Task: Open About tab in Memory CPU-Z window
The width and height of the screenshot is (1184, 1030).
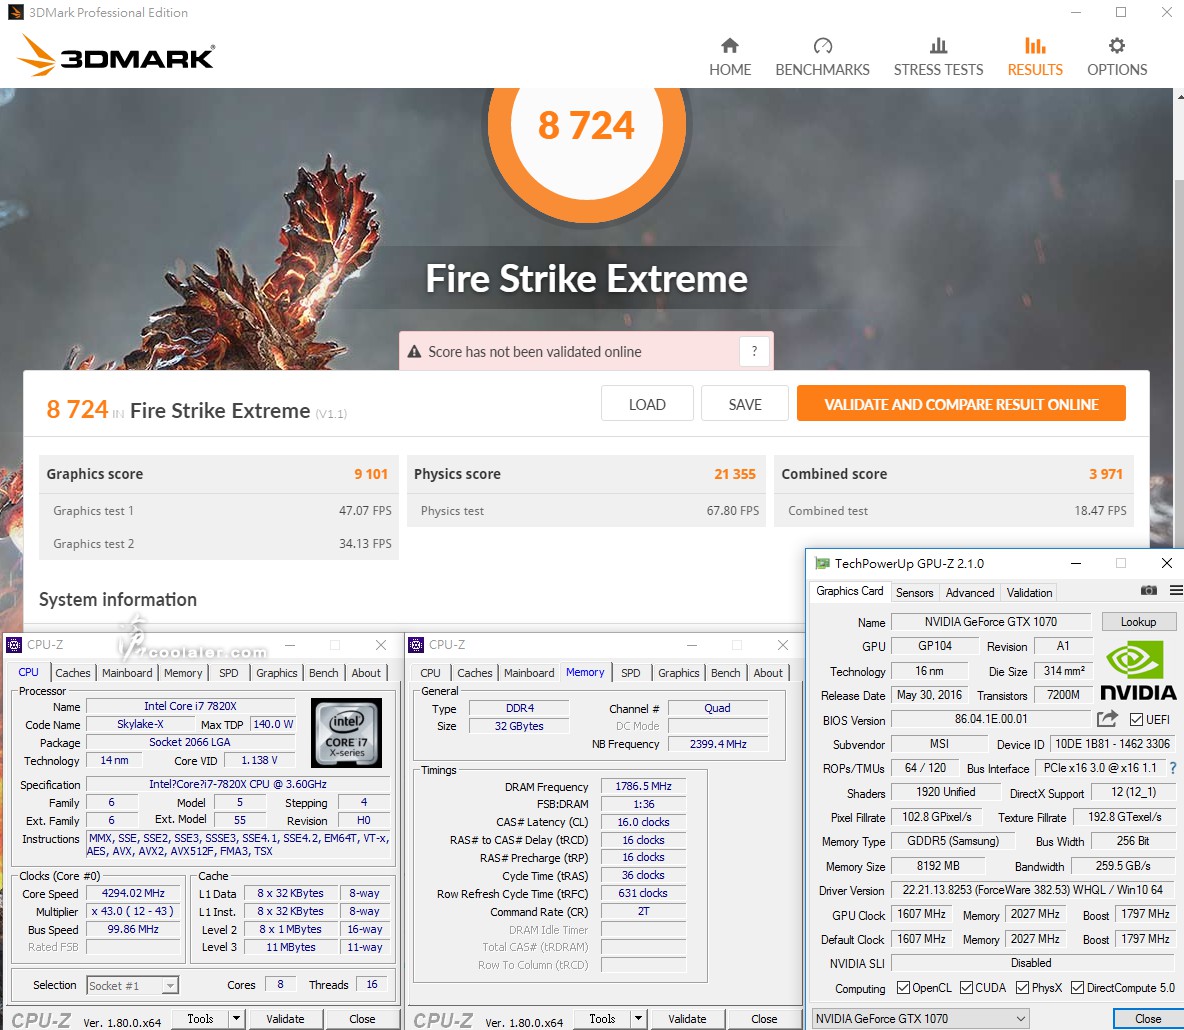Action: pyautogui.click(x=768, y=673)
